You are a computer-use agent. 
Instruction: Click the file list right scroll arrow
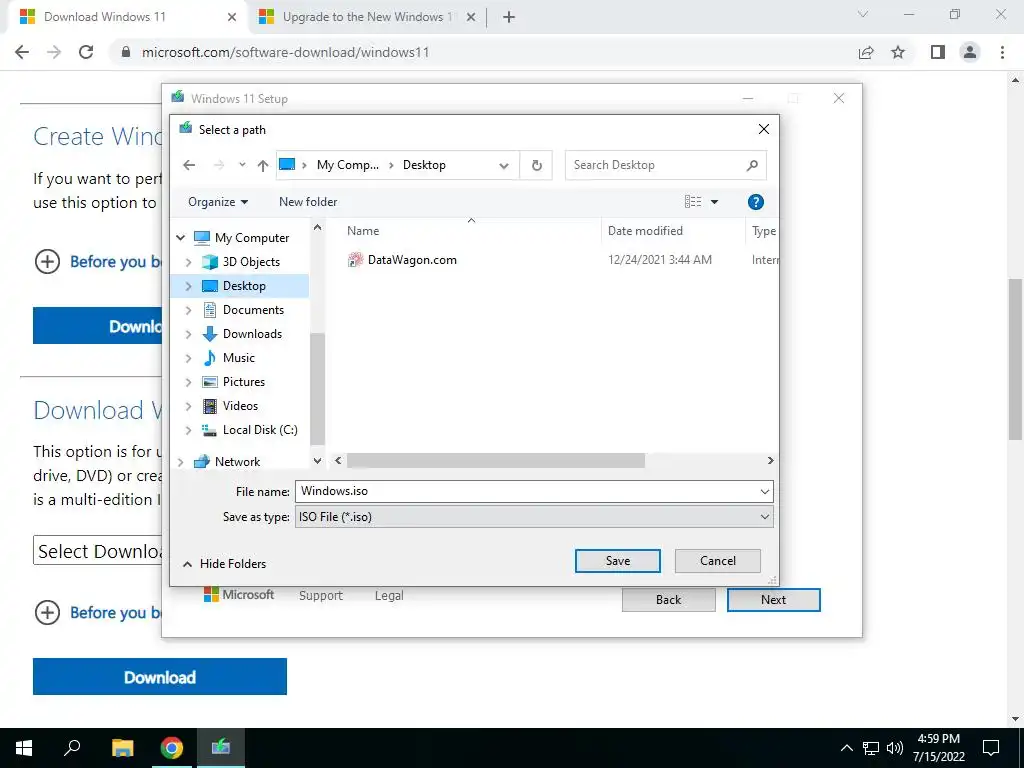(x=770, y=460)
